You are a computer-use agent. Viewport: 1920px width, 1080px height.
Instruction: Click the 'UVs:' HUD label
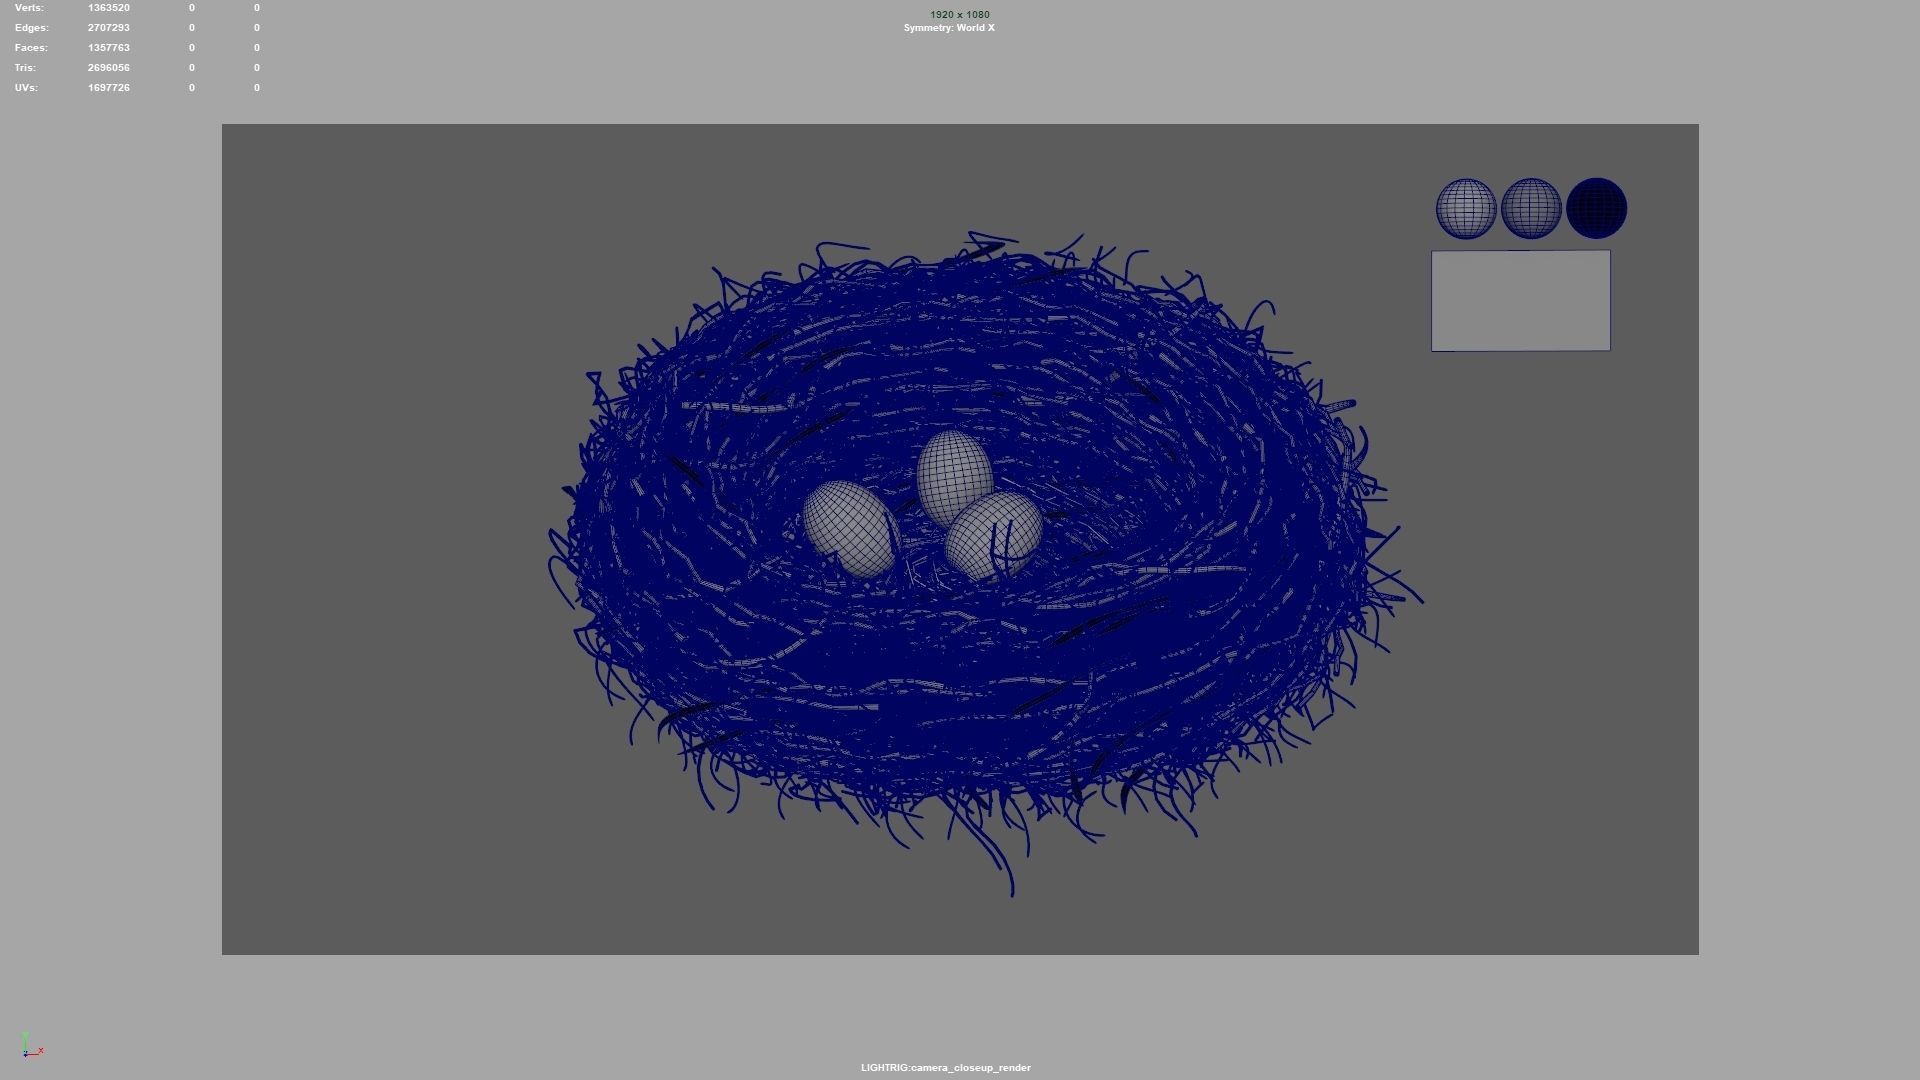tap(26, 88)
